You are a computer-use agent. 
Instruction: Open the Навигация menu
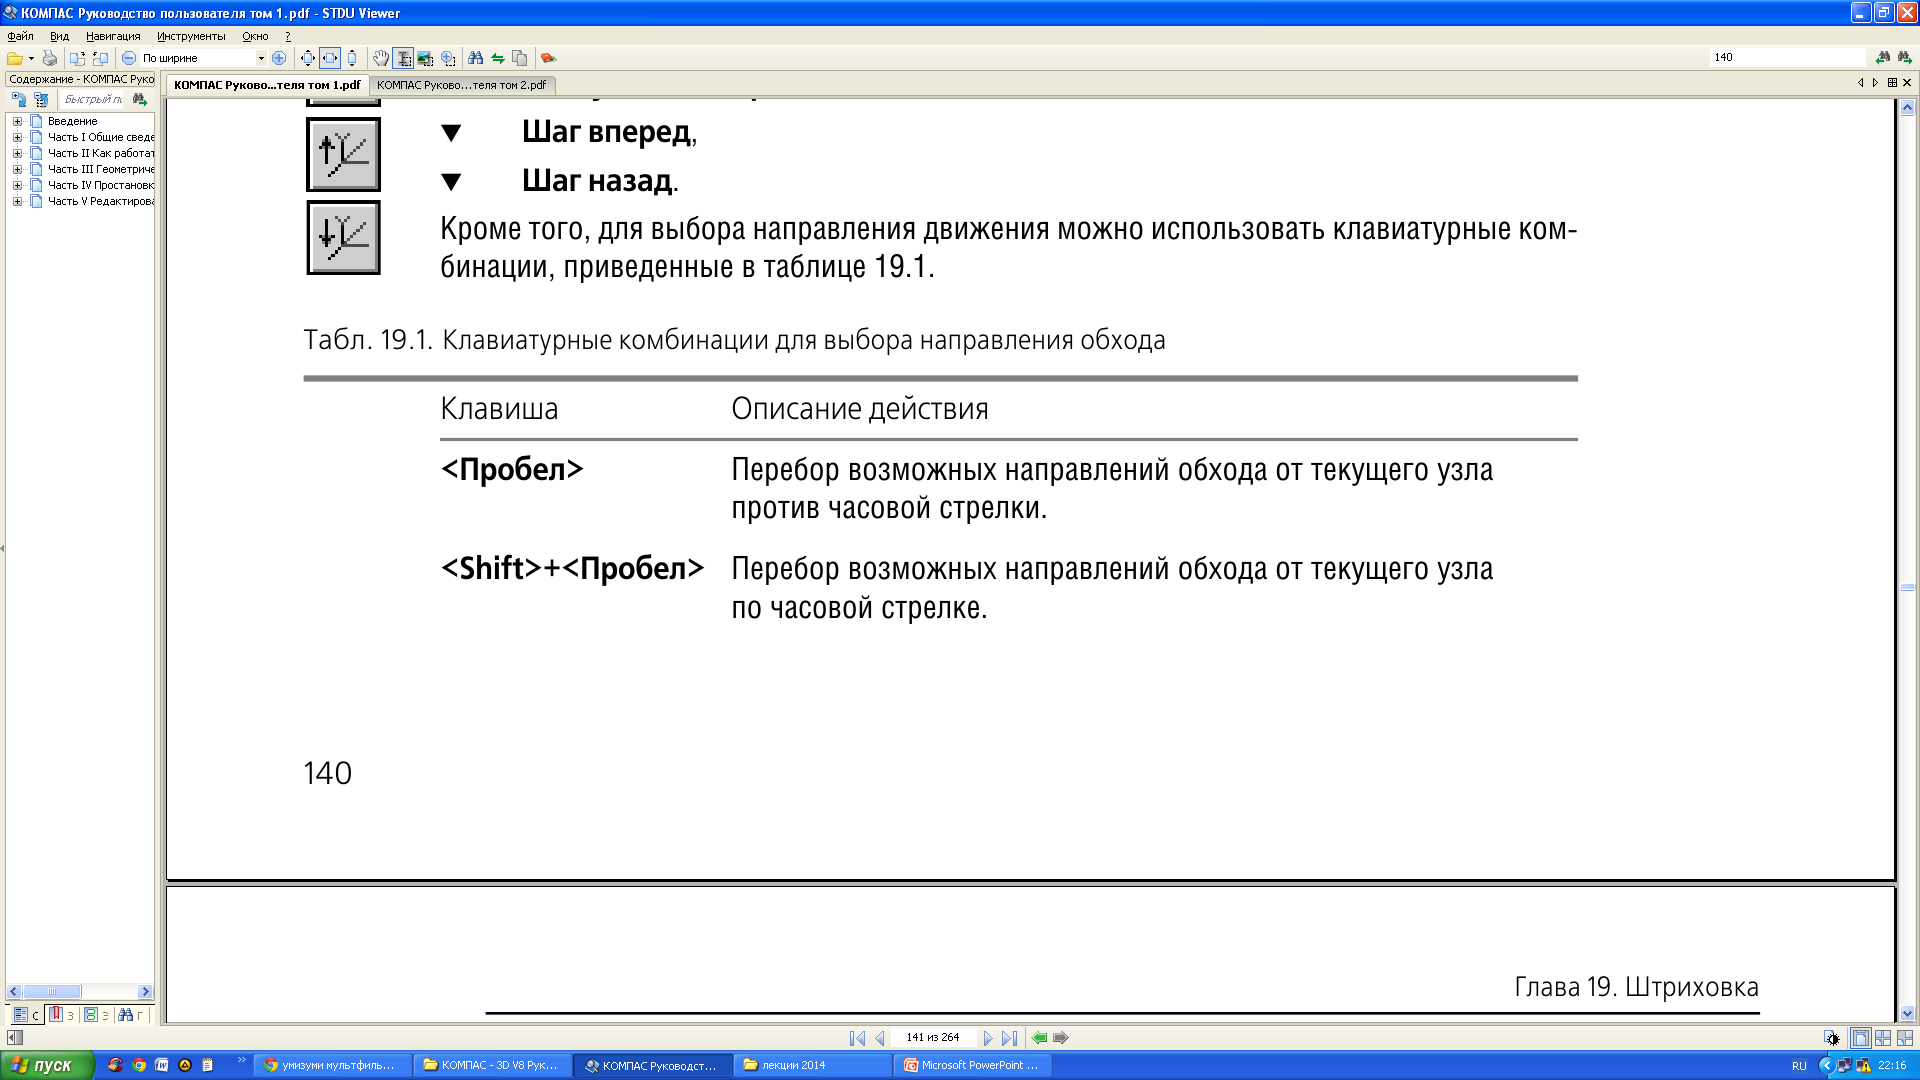[x=113, y=36]
